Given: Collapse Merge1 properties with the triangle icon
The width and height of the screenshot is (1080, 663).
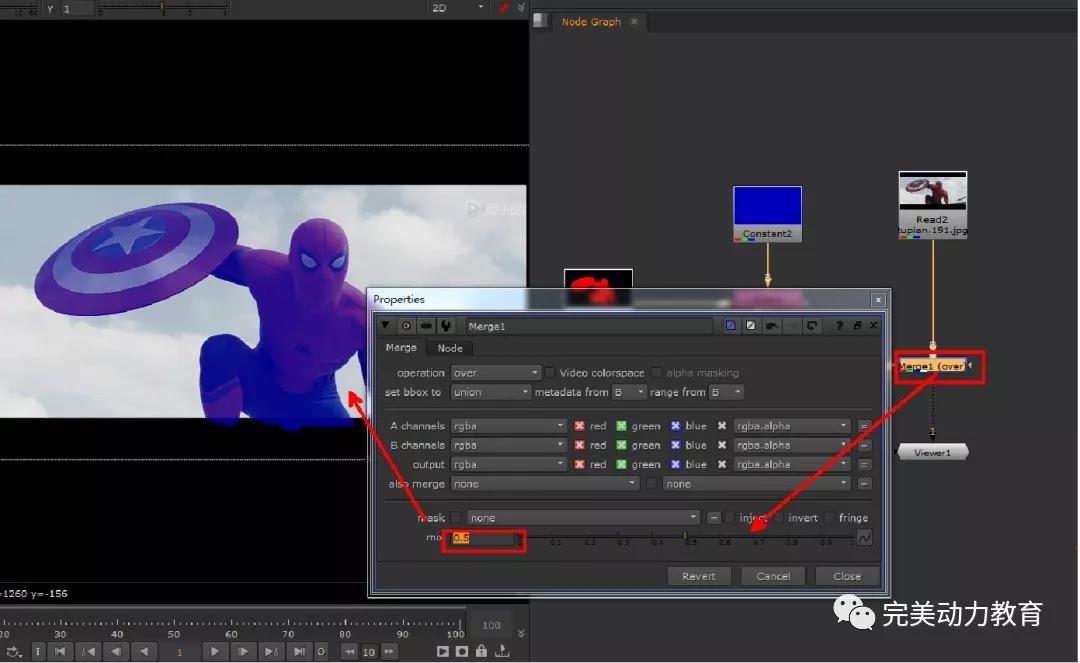Looking at the screenshot, I should coord(385,326).
